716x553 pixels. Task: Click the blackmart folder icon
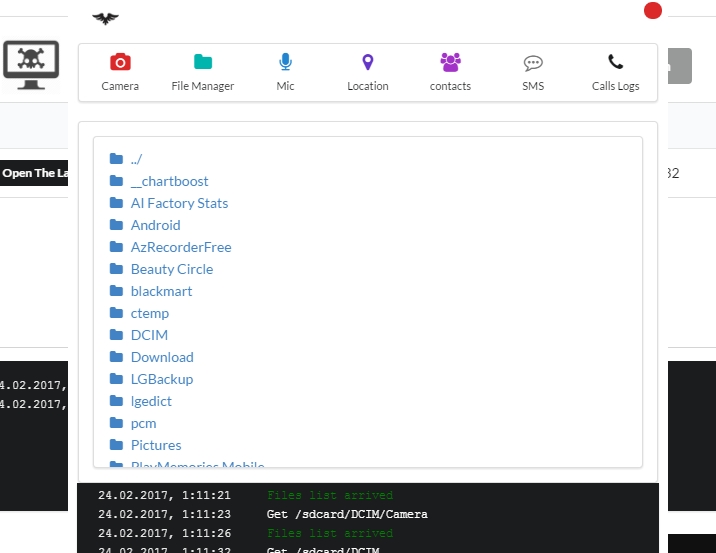117,291
